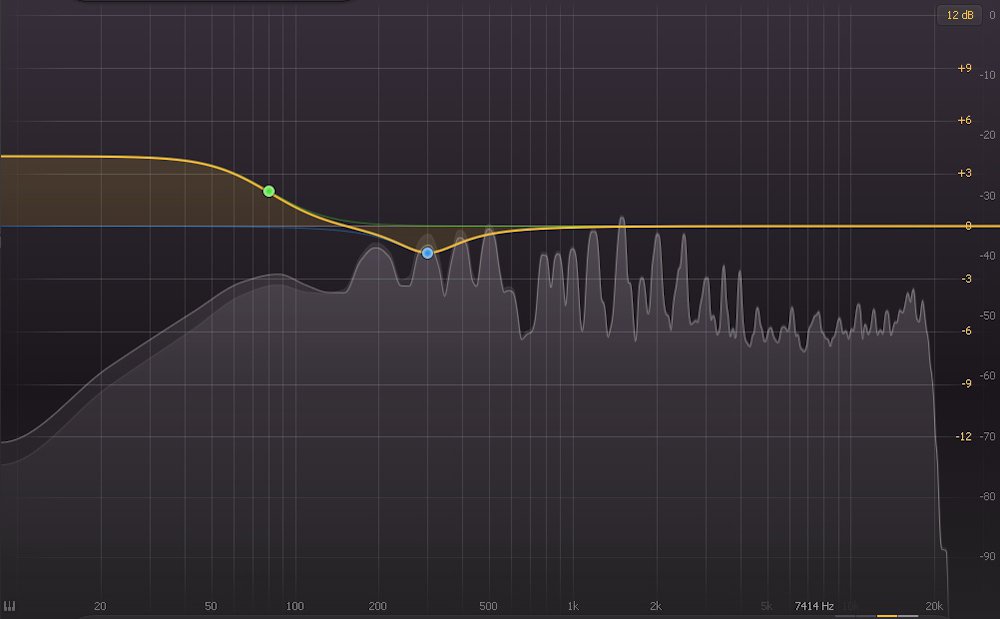1000x619 pixels.
Task: Click the 1k frequency scale label
Action: coord(572,605)
